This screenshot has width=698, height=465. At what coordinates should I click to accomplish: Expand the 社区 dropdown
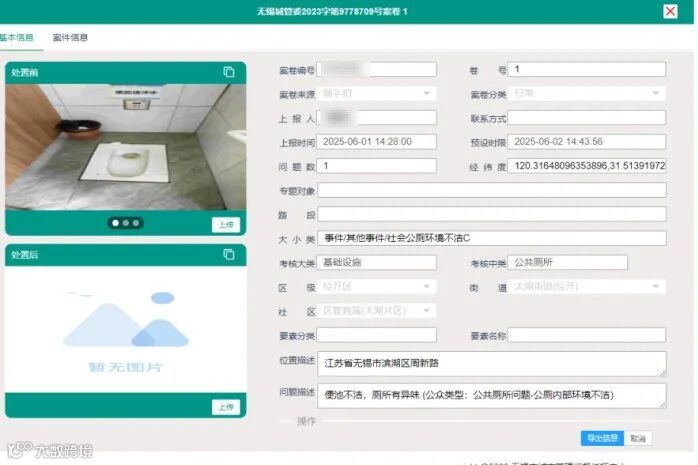[376, 311]
